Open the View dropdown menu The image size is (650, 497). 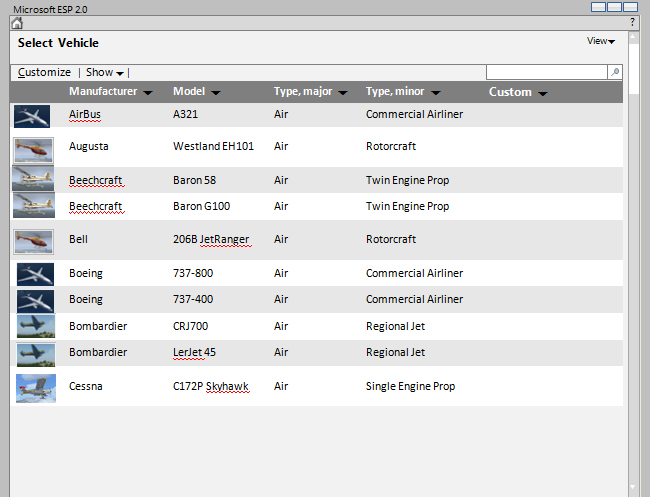[x=601, y=41]
